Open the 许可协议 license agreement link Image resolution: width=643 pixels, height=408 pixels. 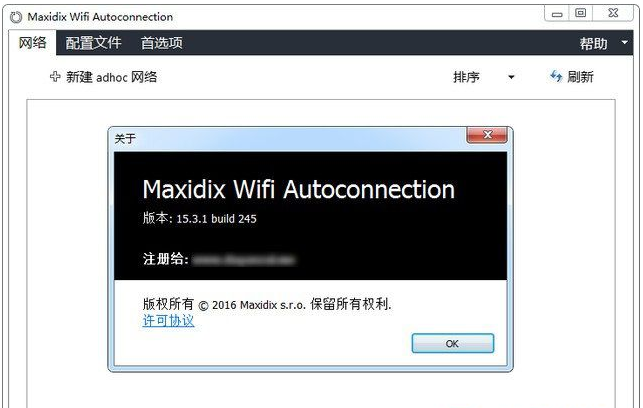pos(169,321)
